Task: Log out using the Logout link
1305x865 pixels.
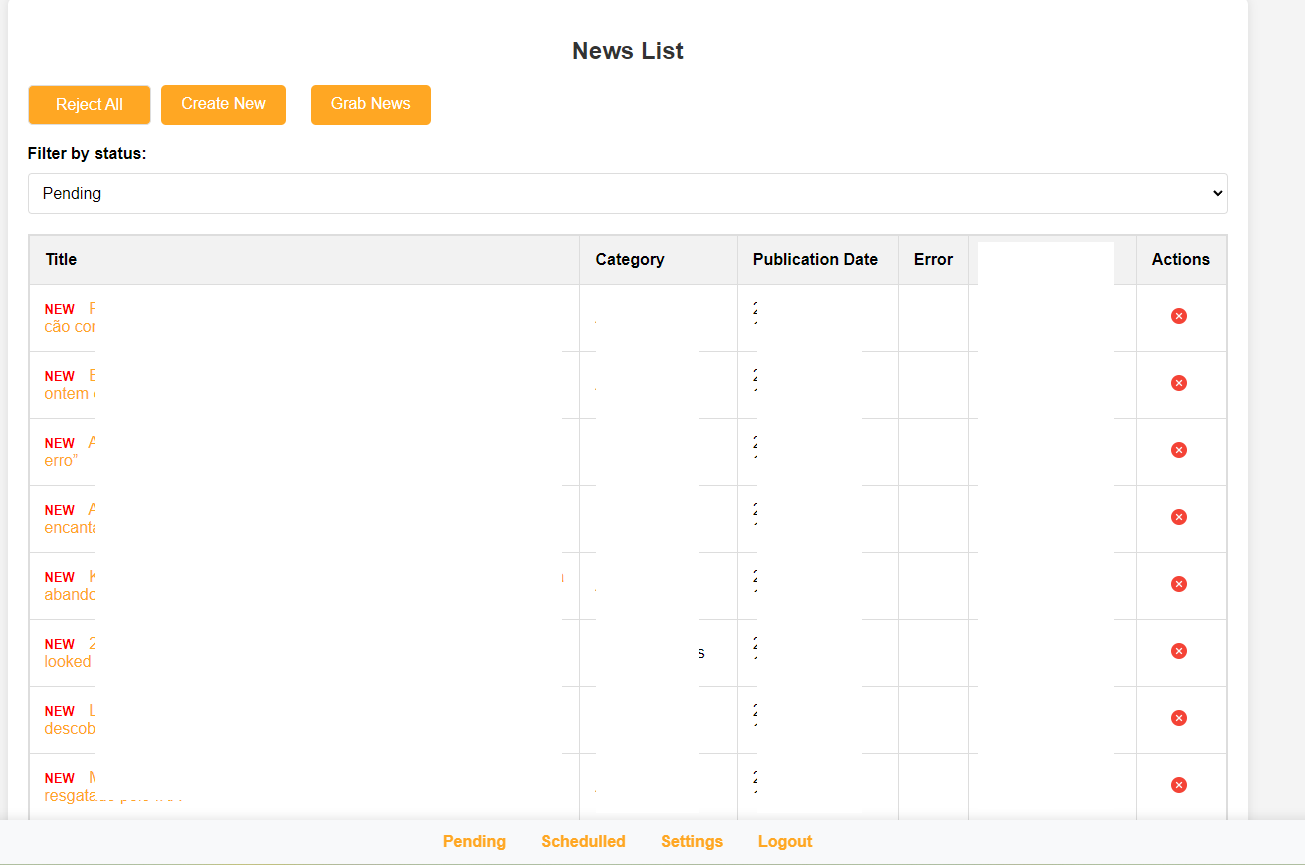Action: [784, 841]
